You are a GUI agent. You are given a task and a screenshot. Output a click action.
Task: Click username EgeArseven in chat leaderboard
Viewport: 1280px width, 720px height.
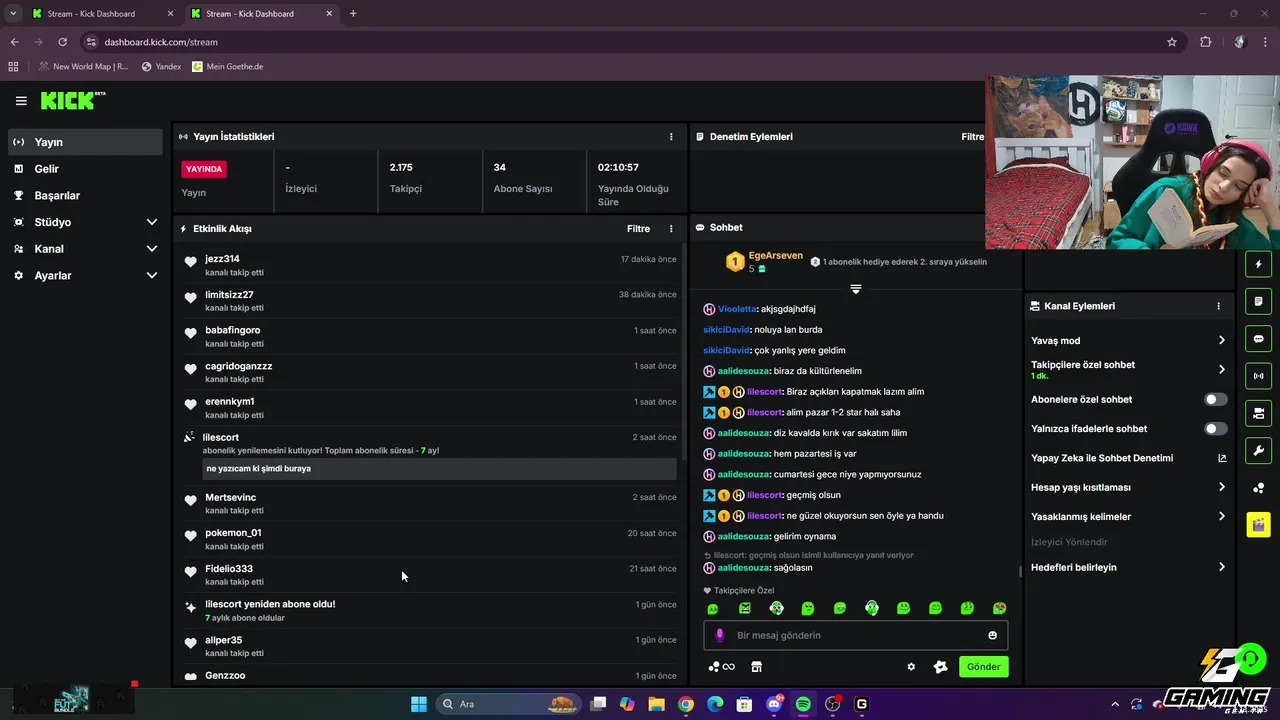point(776,256)
